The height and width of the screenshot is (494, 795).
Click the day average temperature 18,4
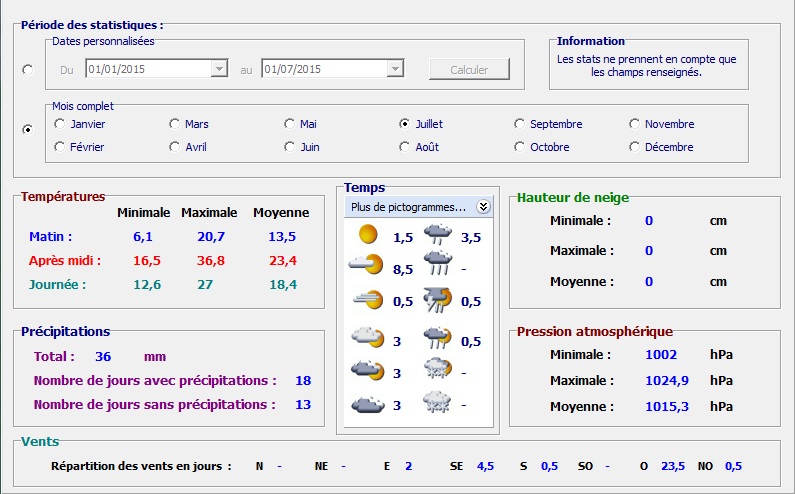click(x=283, y=285)
